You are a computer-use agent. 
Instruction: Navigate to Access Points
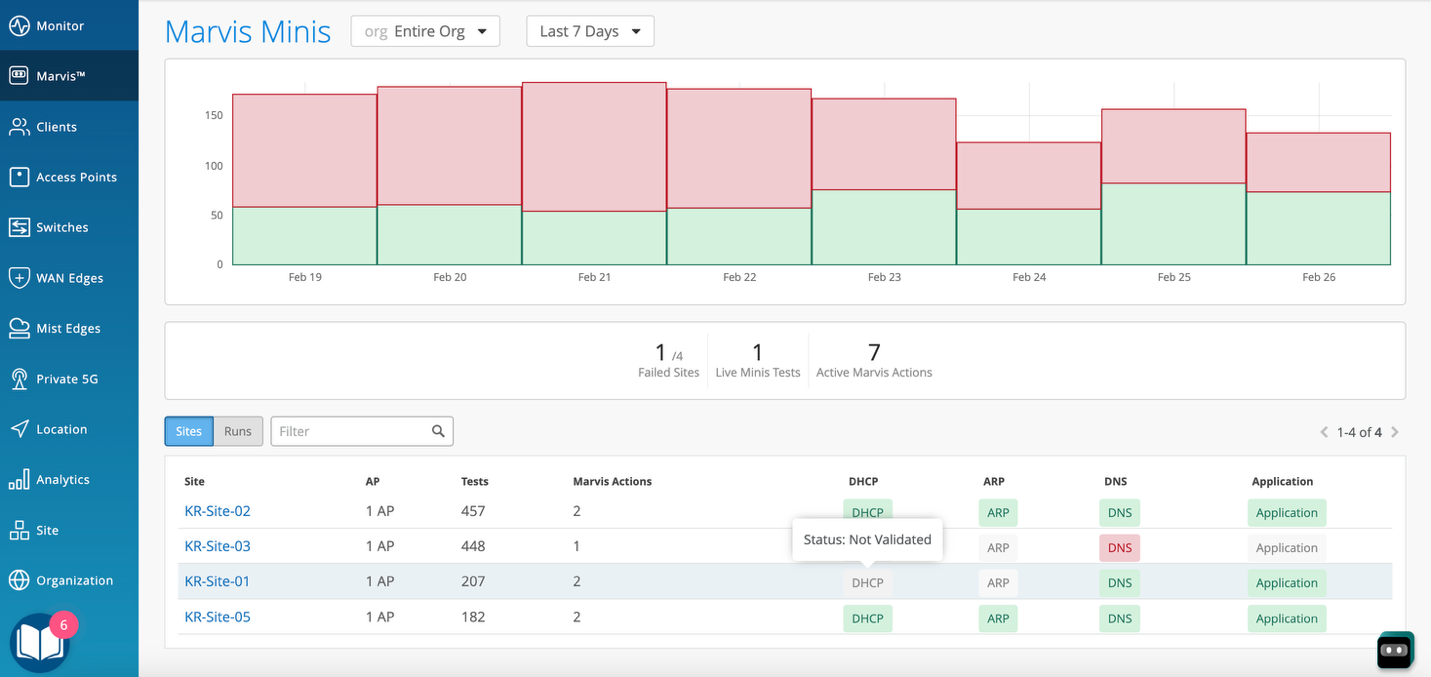point(66,176)
